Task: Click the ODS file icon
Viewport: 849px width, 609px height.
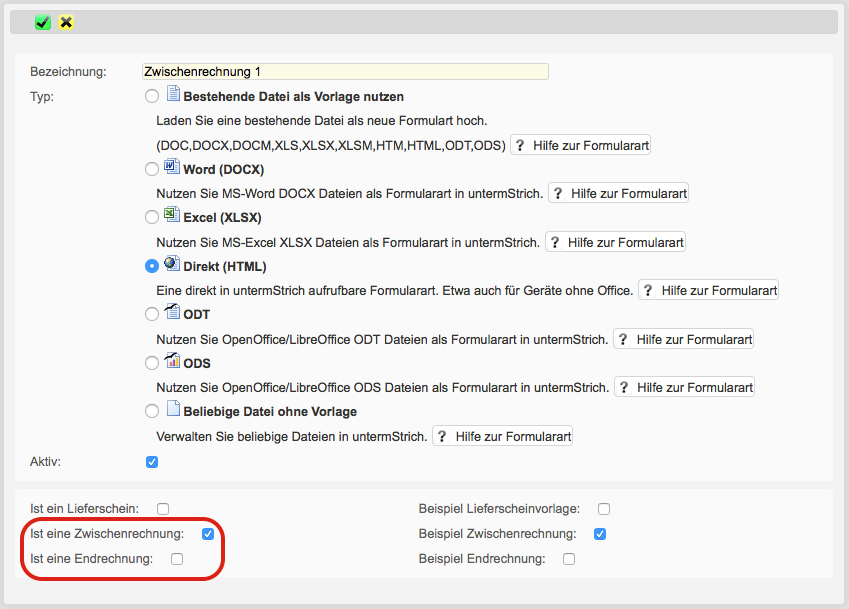Action: [x=171, y=362]
